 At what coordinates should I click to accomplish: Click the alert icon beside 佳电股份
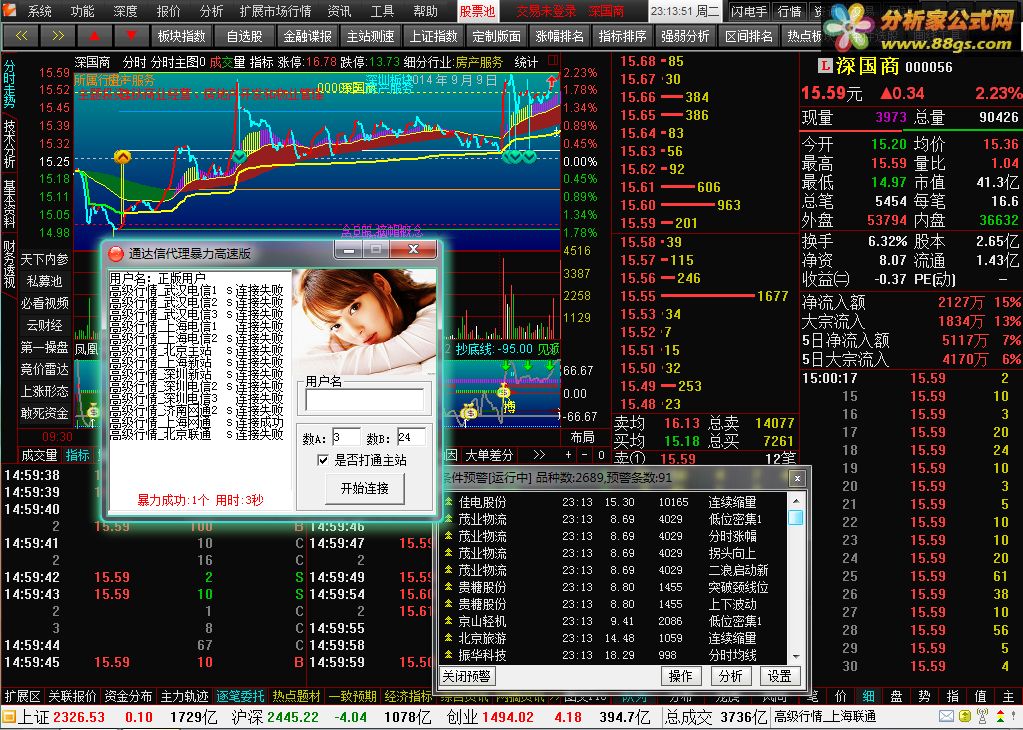tap(448, 502)
